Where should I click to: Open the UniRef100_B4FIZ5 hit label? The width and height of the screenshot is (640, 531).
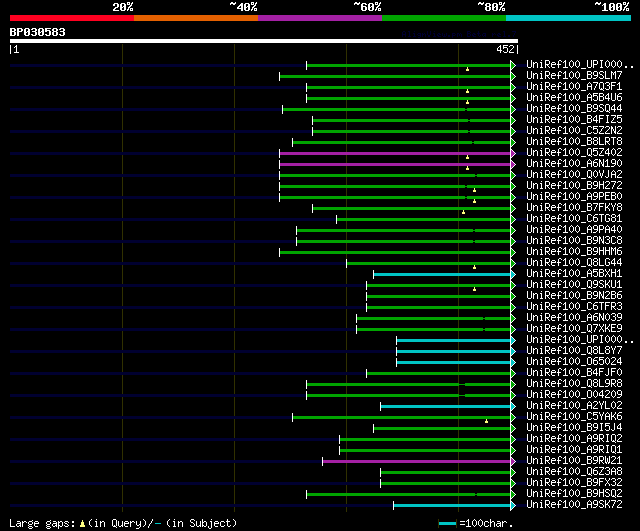point(574,120)
